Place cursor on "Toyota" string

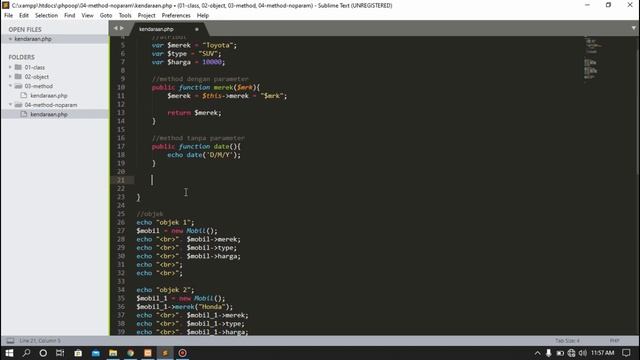(x=218, y=45)
